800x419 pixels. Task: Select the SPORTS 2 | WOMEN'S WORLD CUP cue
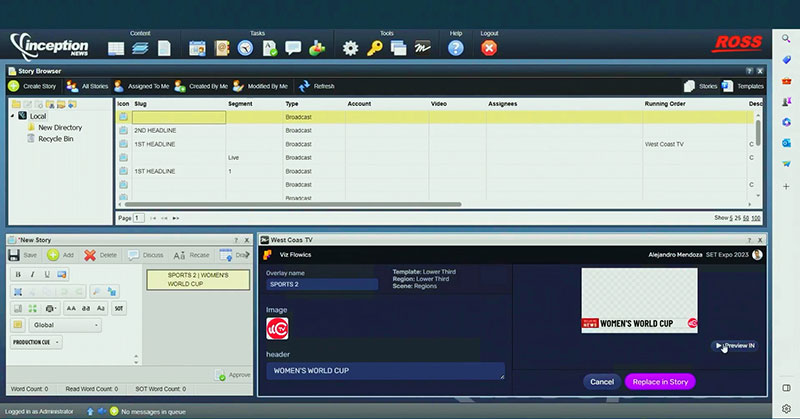(198, 280)
